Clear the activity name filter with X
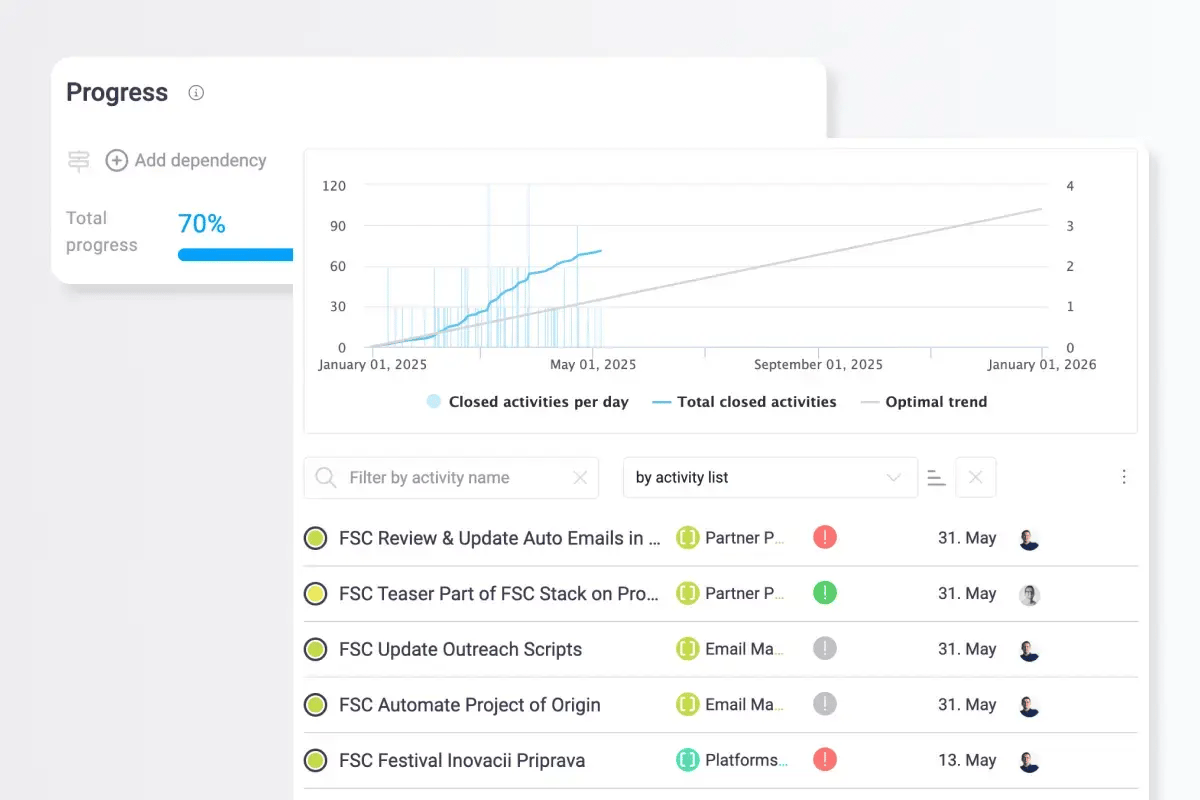The width and height of the screenshot is (1200, 800). point(580,478)
